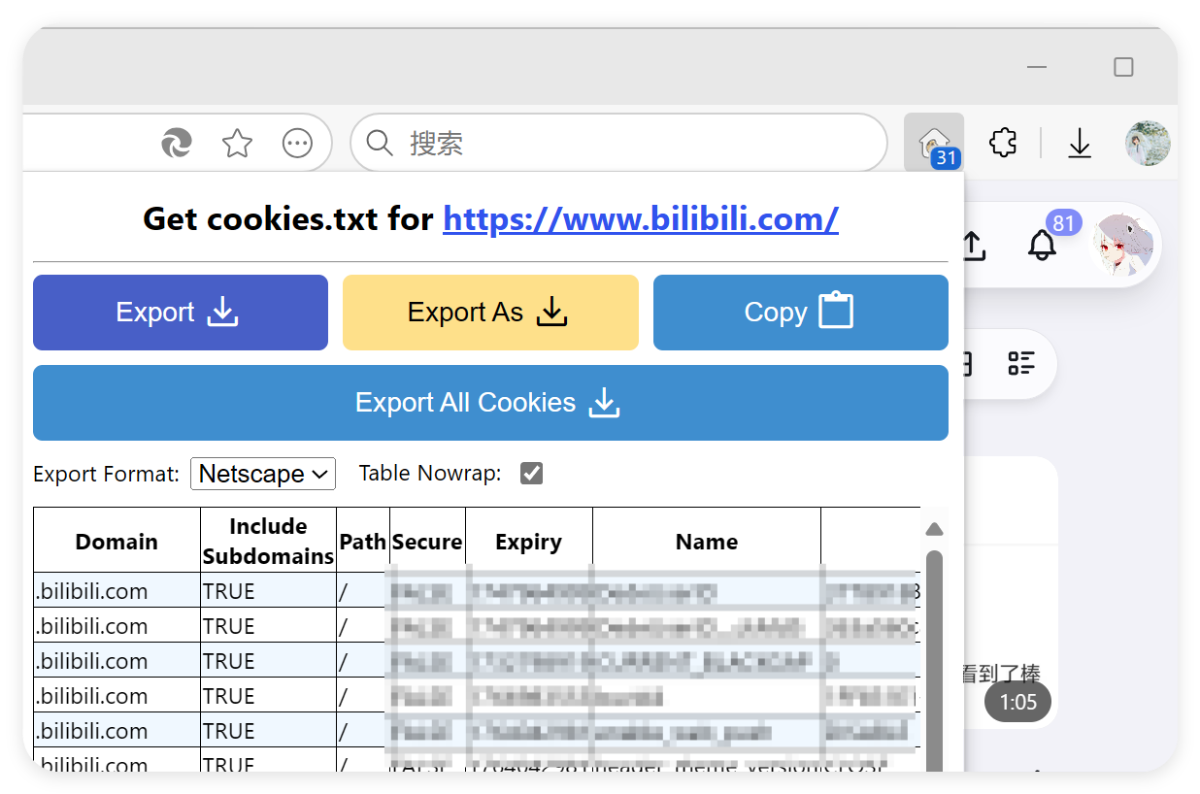The width and height of the screenshot is (1200, 794).
Task: Open the Export Format Netscape dropdown
Action: point(263,473)
